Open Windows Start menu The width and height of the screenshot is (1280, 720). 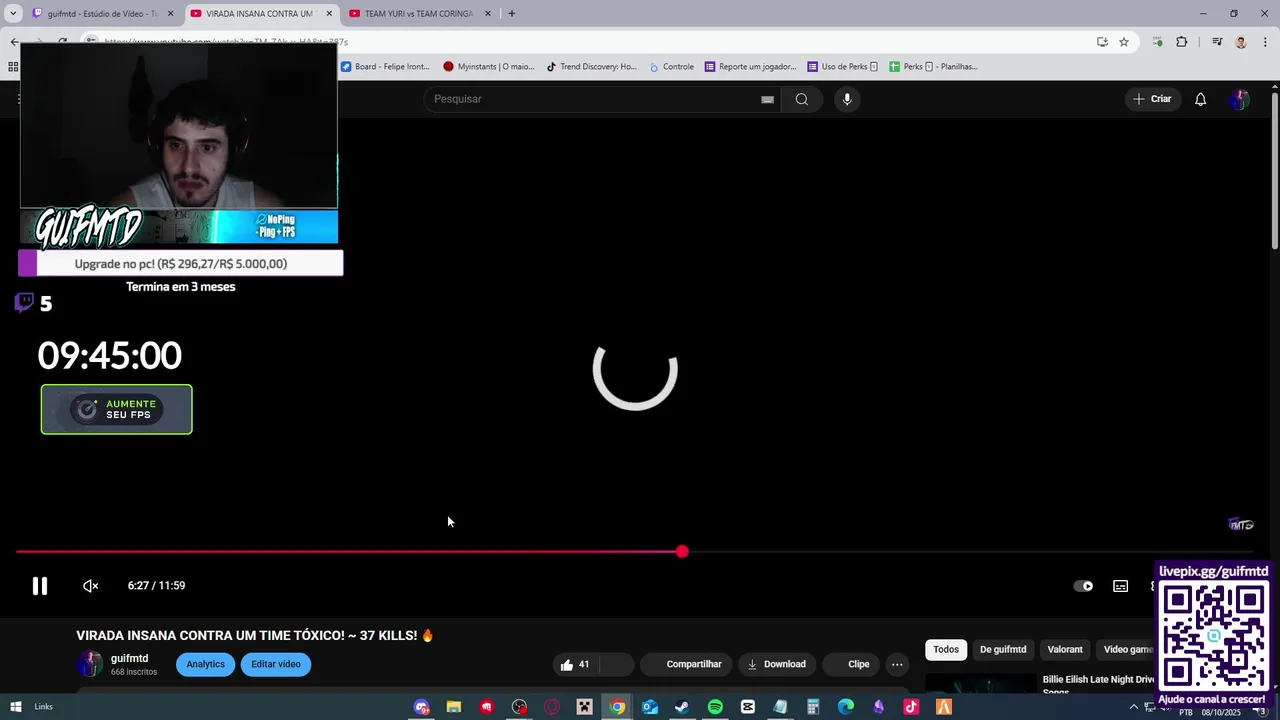coord(15,707)
